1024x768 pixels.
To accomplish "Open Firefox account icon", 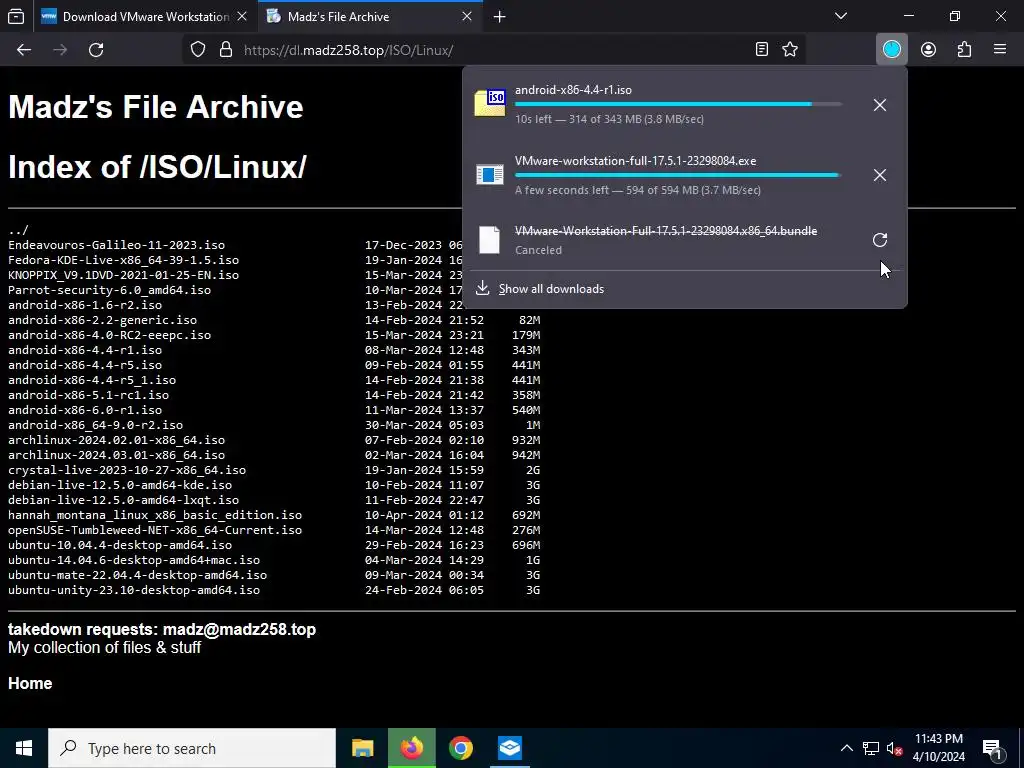I will pyautogui.click(x=929, y=50).
